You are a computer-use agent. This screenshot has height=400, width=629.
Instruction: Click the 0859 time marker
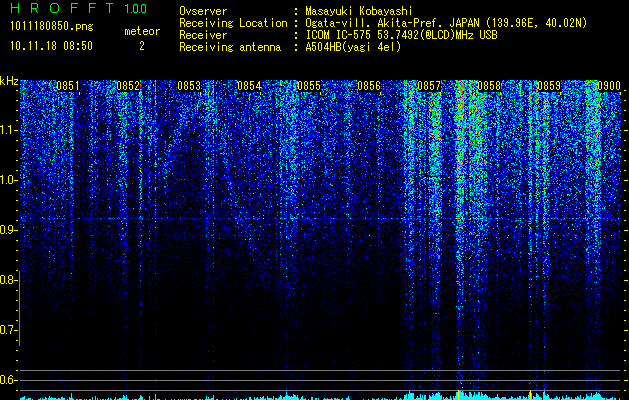point(549,86)
